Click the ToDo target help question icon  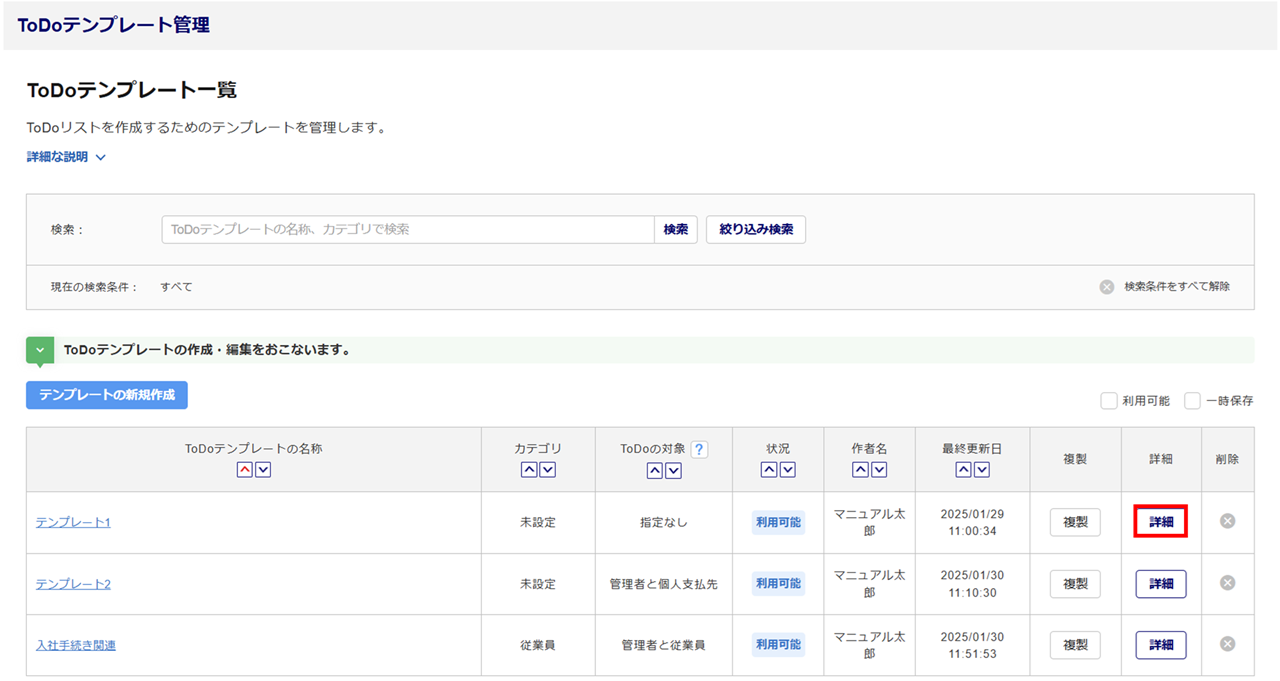click(x=699, y=449)
